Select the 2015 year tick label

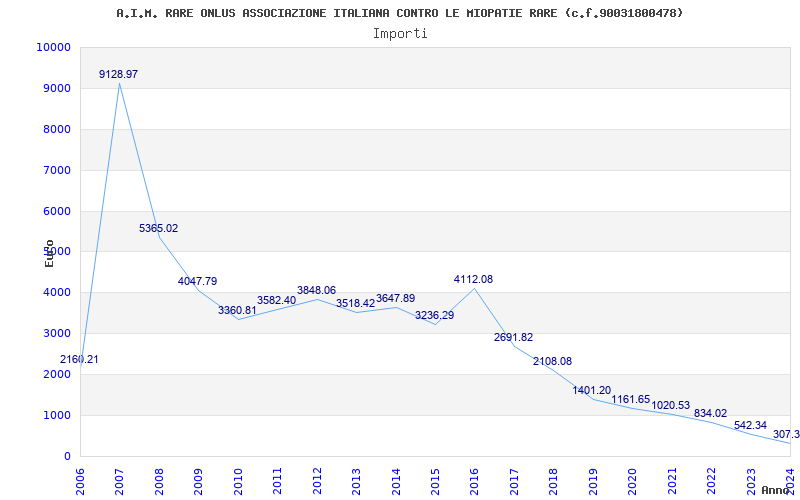pyautogui.click(x=435, y=481)
